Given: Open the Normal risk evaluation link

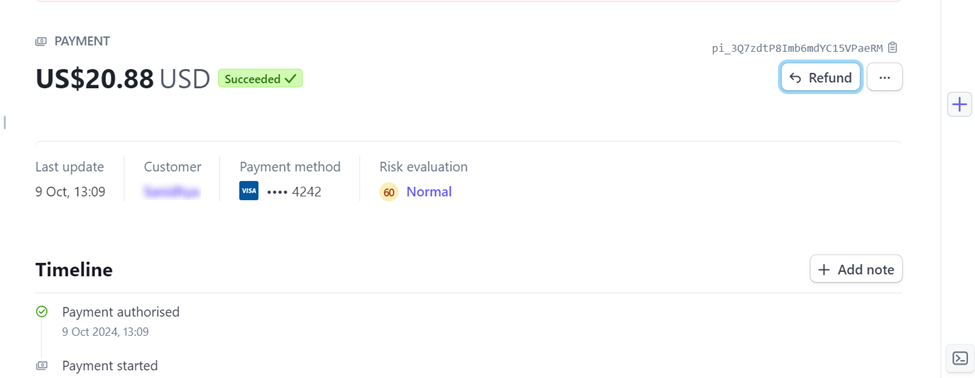Looking at the screenshot, I should (429, 191).
